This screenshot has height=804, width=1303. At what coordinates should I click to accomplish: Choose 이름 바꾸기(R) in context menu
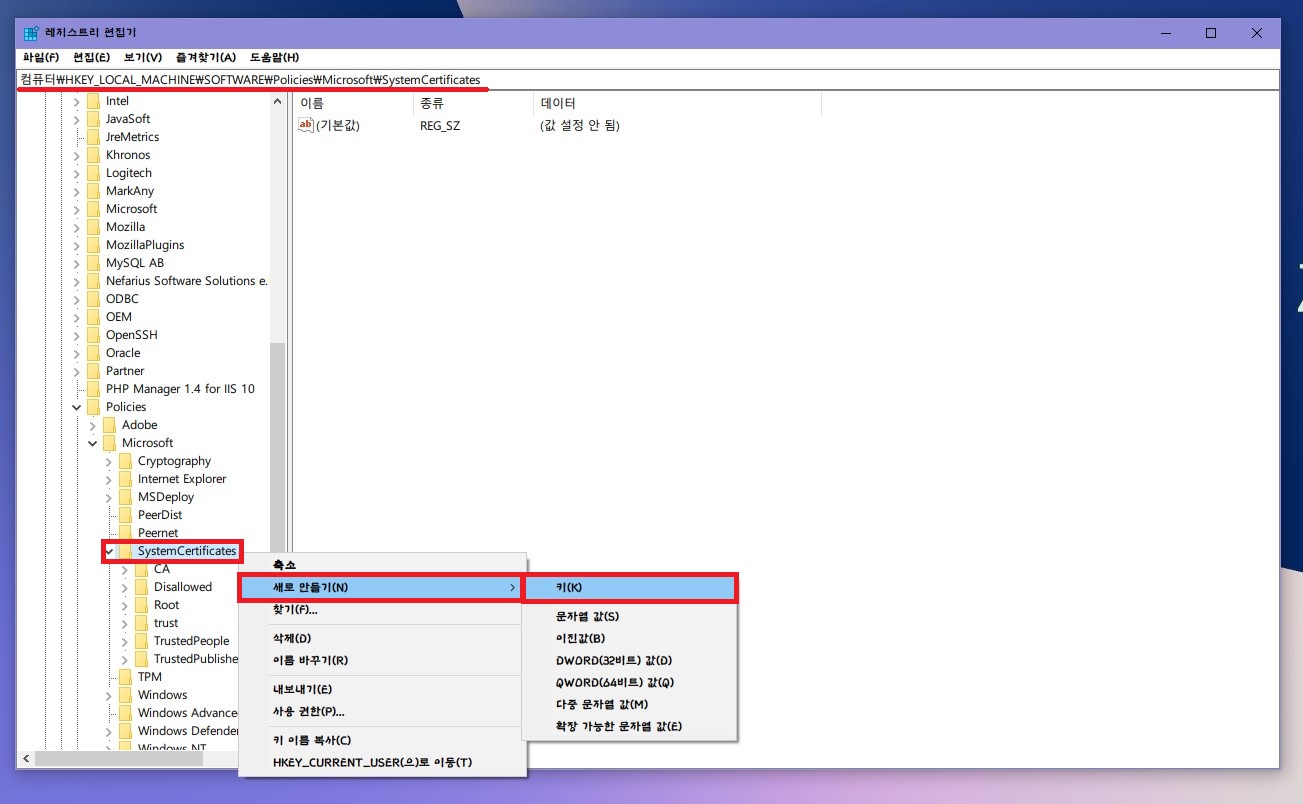click(x=382, y=660)
